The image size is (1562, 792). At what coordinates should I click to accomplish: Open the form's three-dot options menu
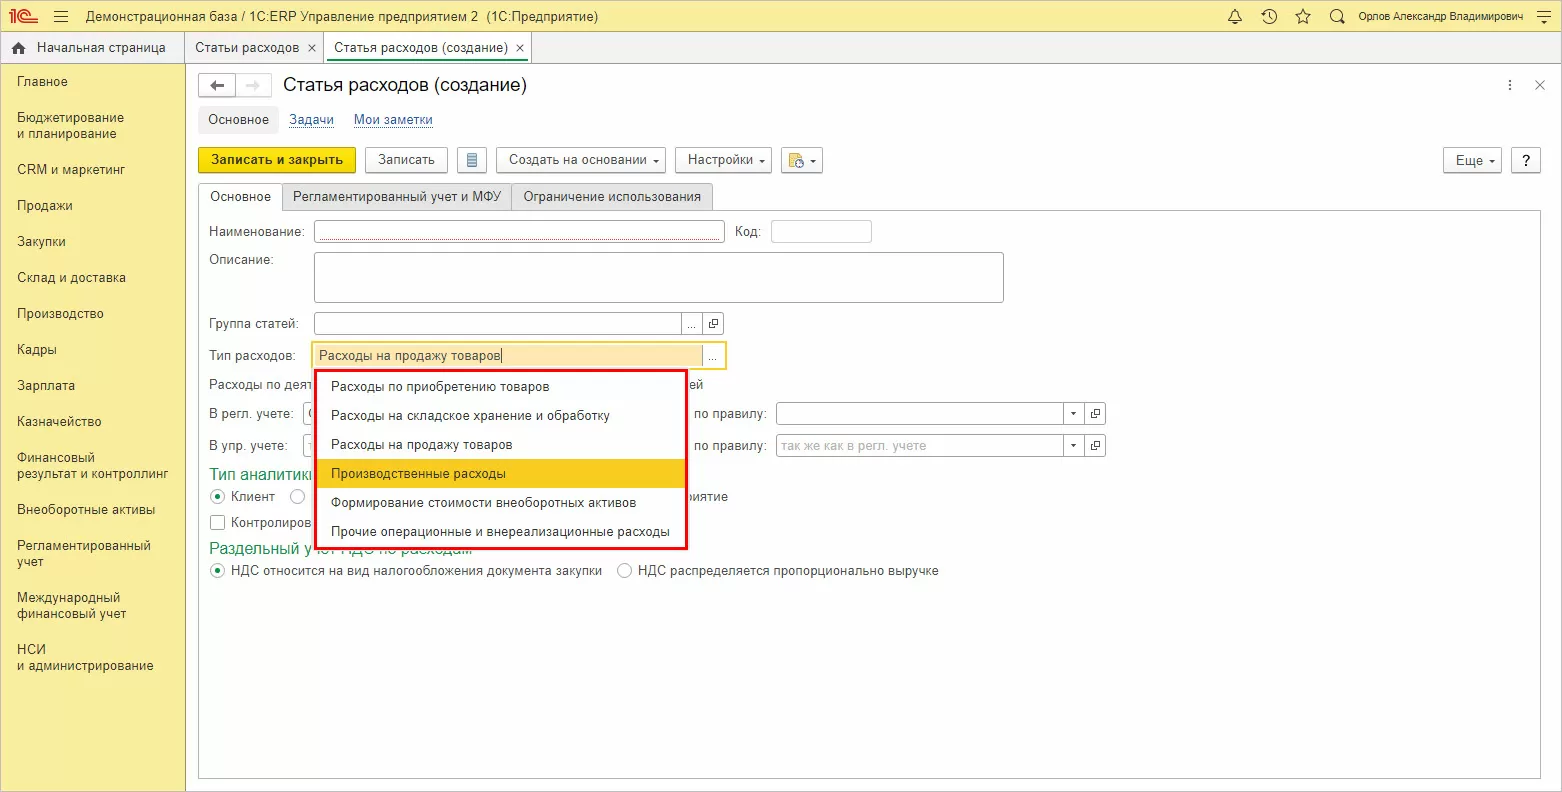point(1510,86)
